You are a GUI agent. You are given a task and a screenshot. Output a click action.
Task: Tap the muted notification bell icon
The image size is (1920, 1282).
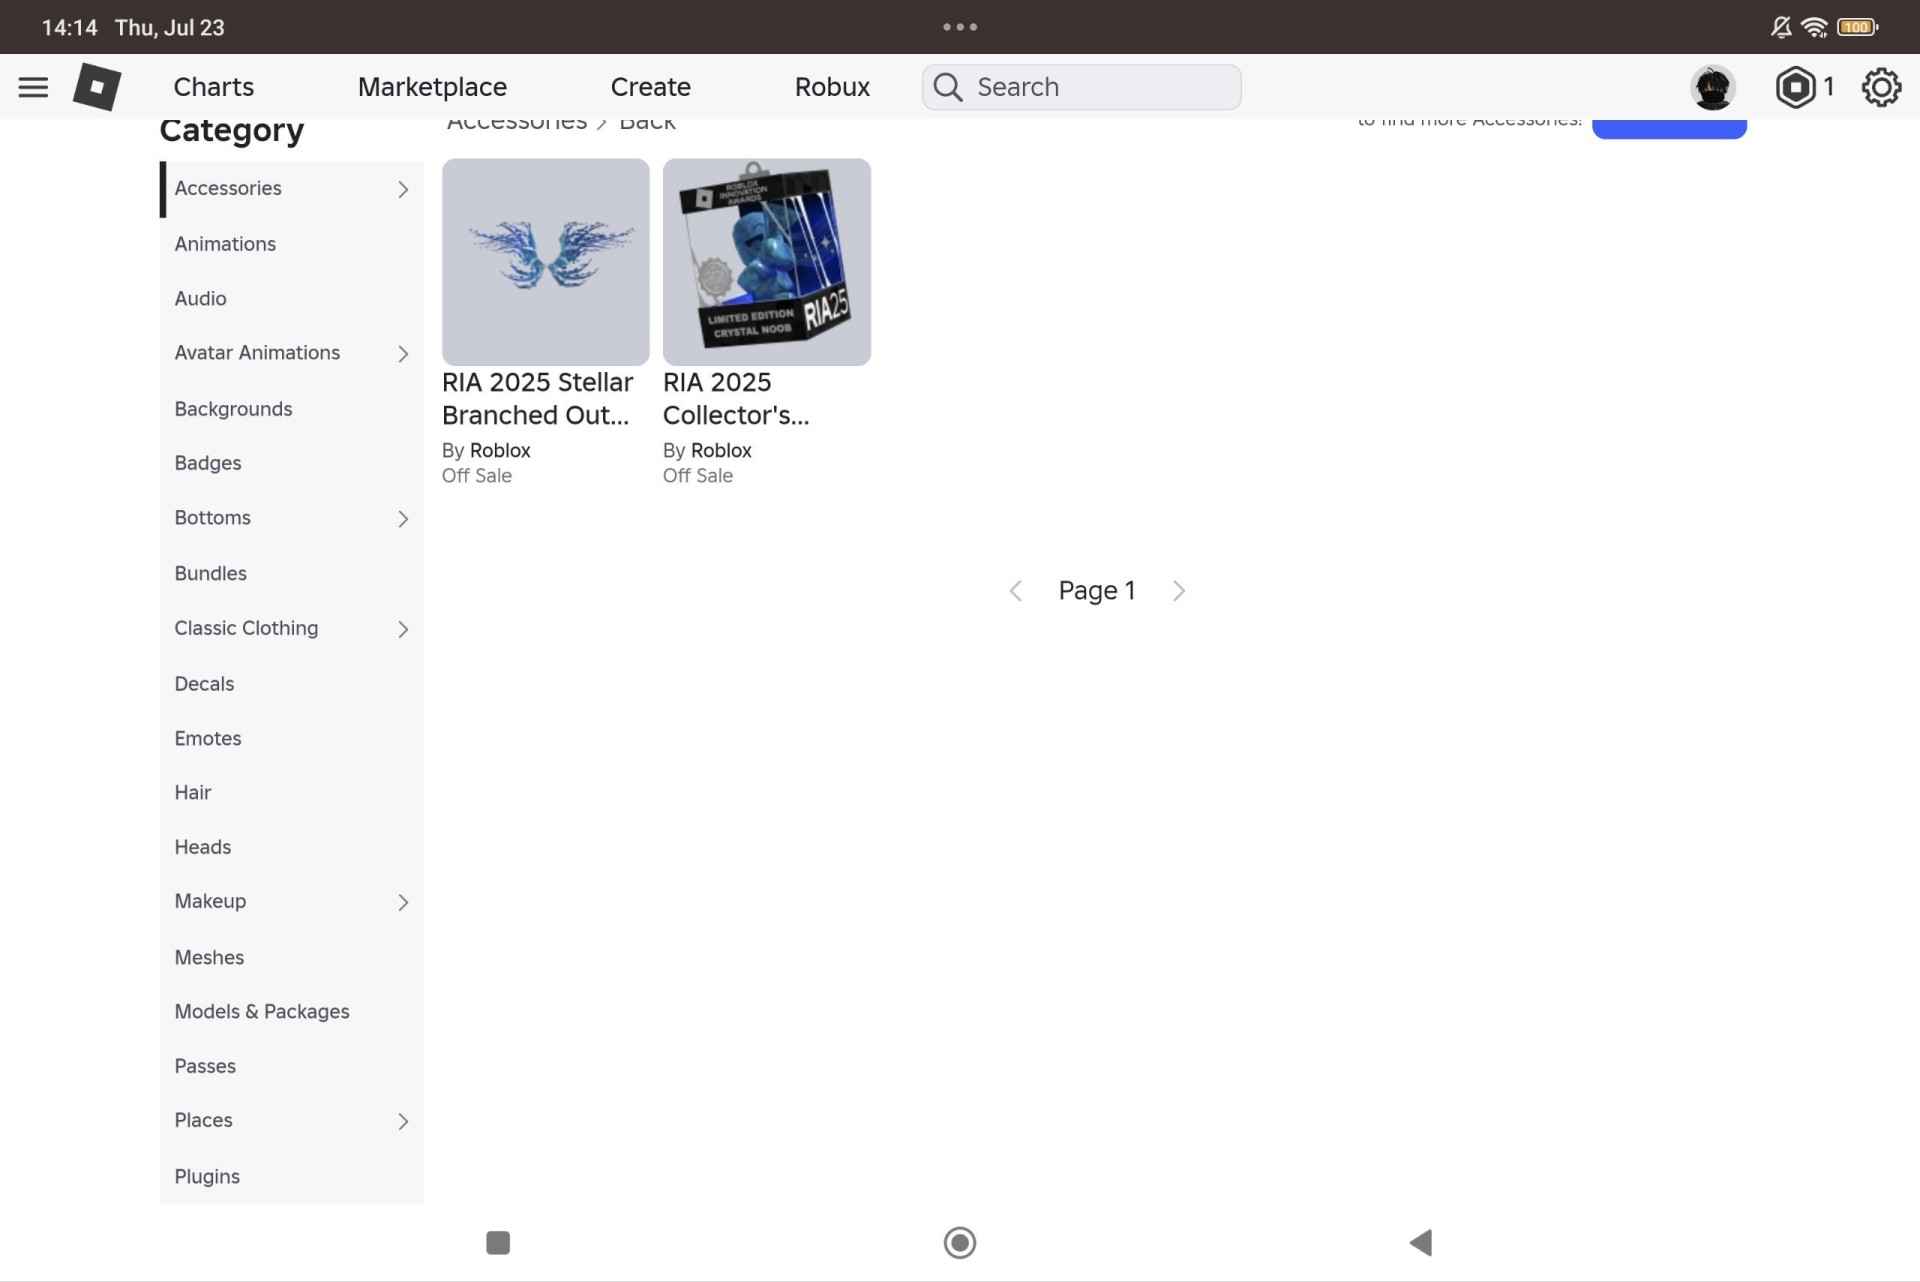(x=1781, y=27)
